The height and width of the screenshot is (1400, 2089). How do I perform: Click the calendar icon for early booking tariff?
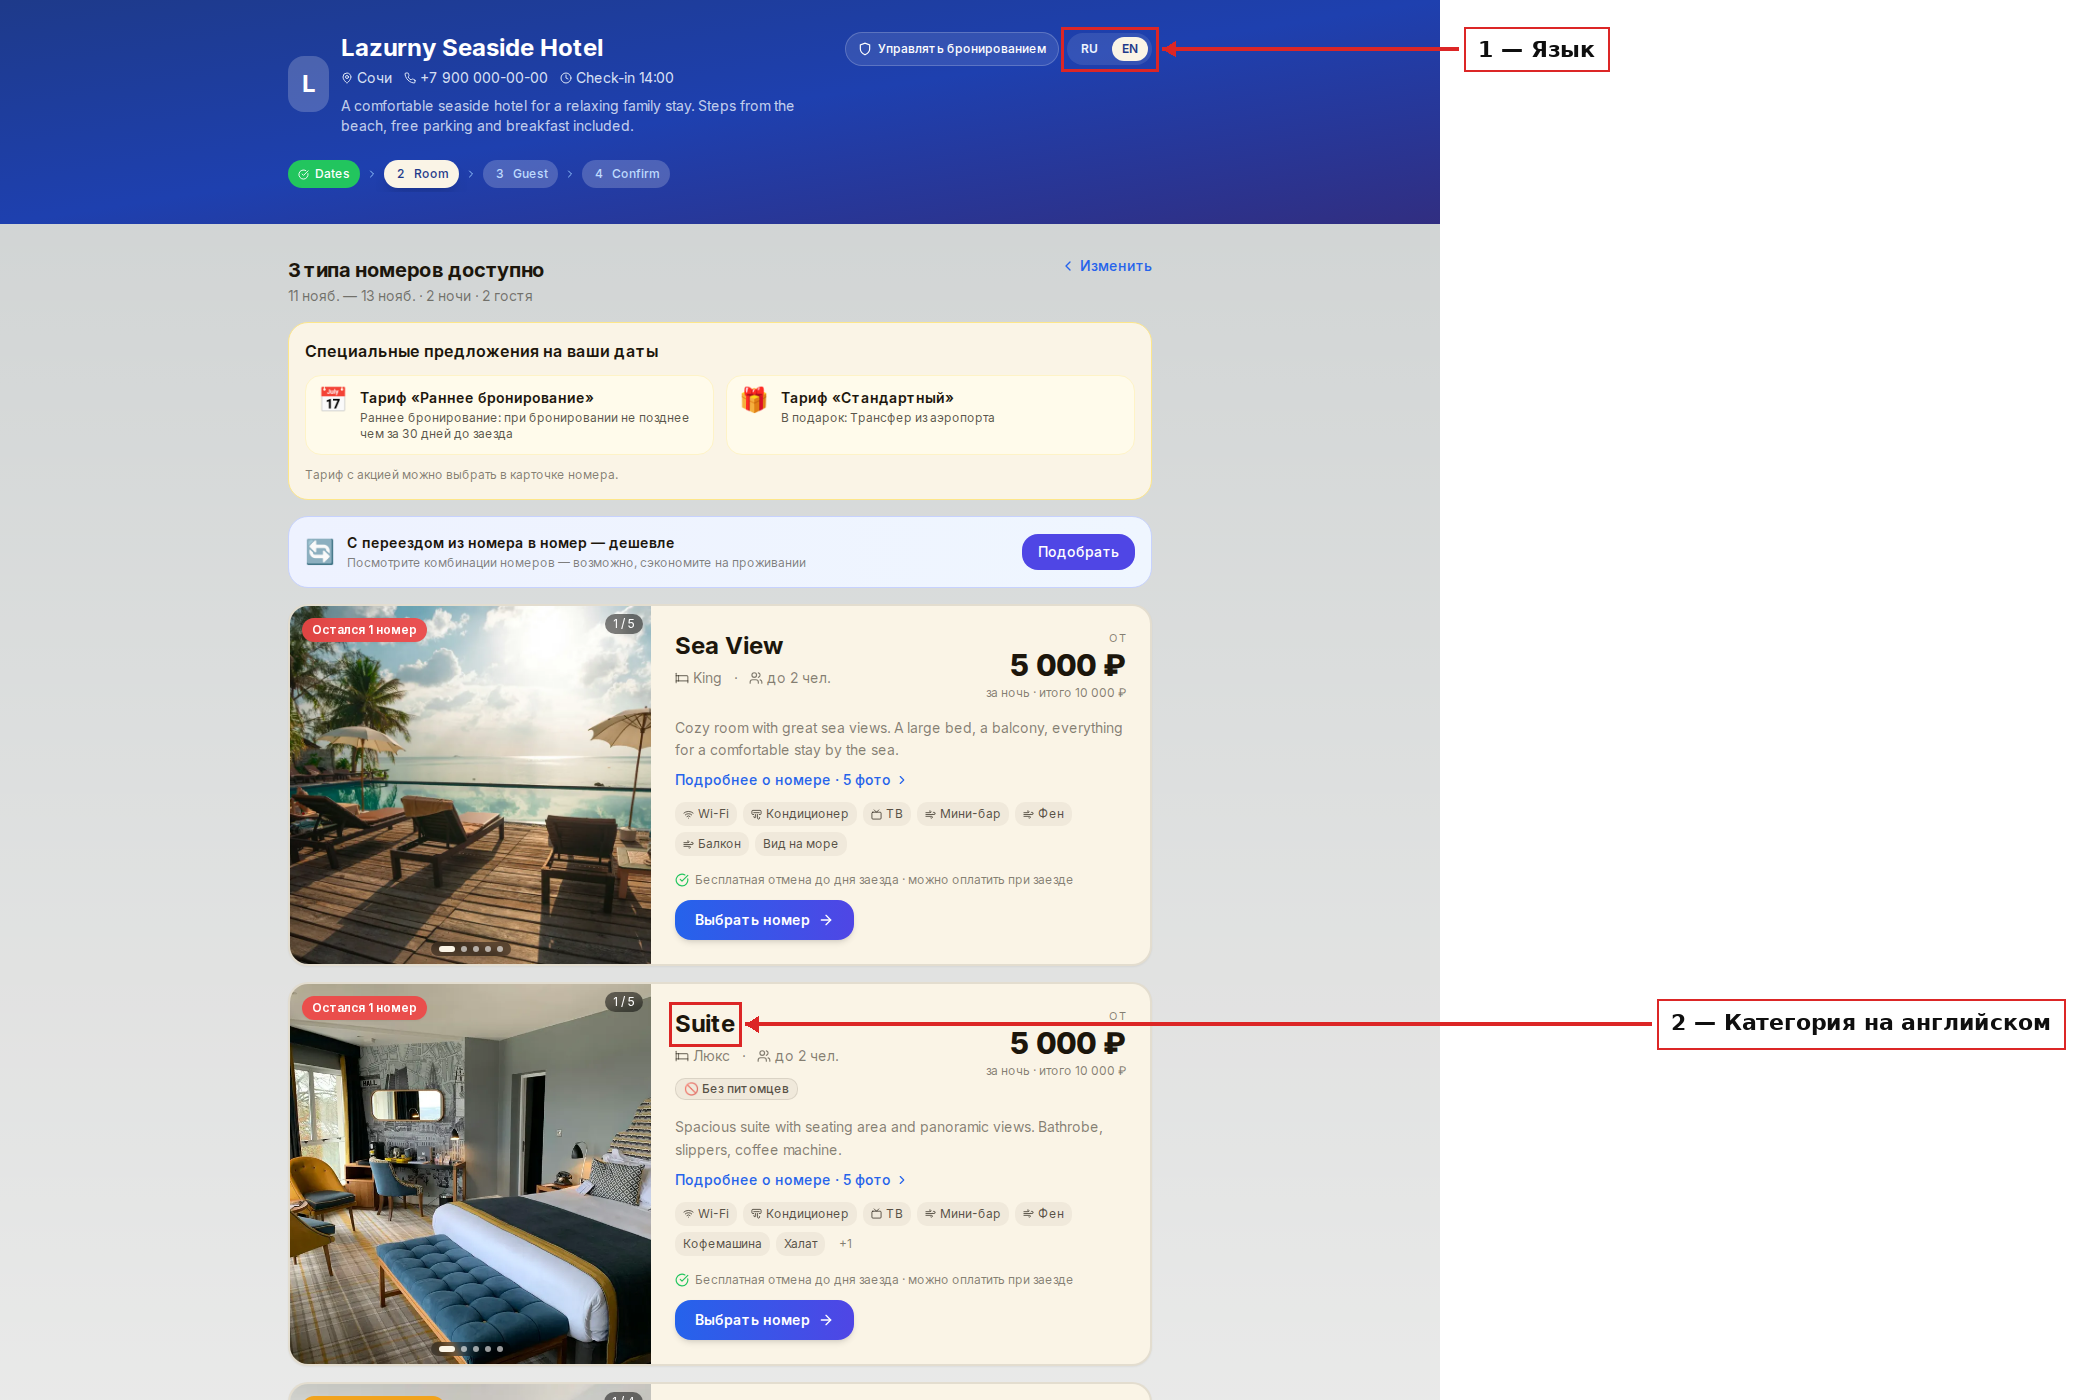point(333,399)
